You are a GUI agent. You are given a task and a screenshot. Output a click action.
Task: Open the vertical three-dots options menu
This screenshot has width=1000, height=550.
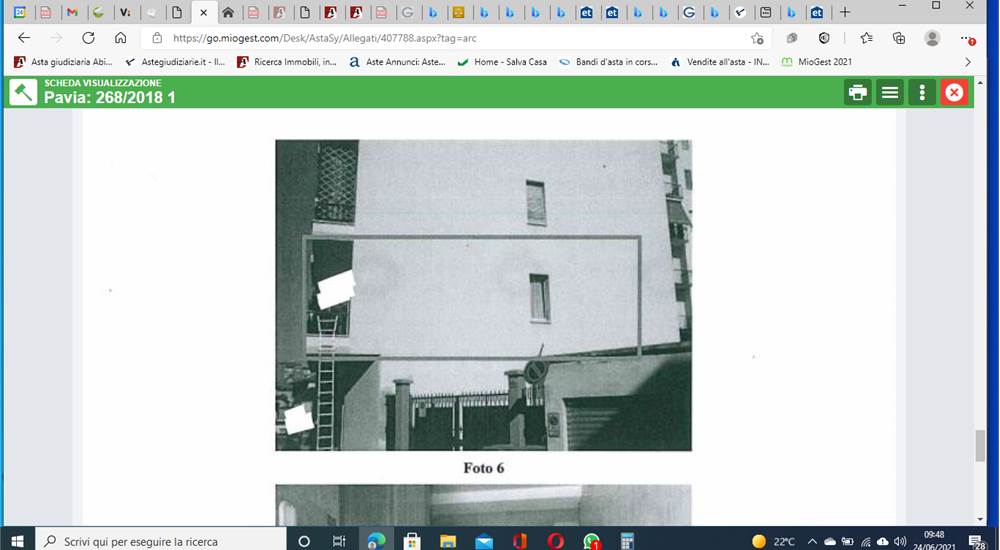(x=922, y=93)
